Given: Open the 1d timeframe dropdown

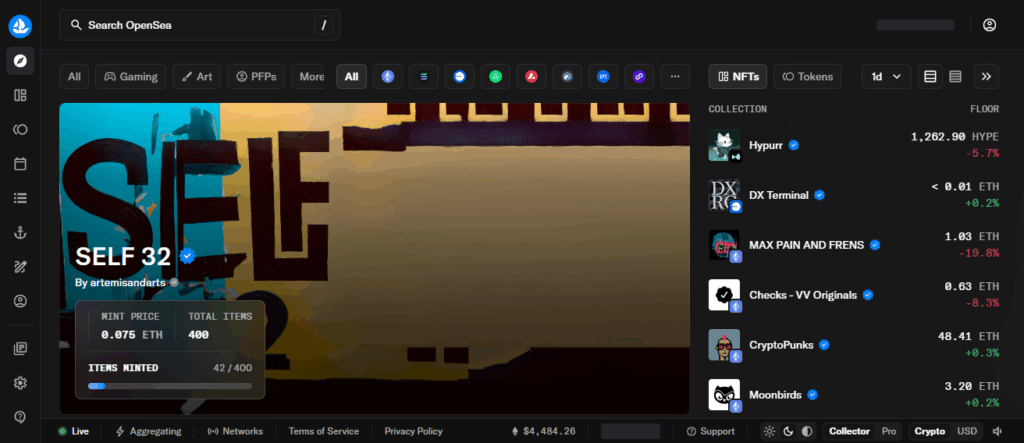Looking at the screenshot, I should click(x=886, y=76).
